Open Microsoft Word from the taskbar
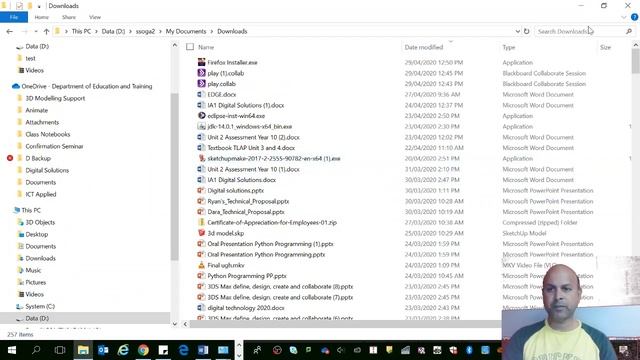Viewport: 640px width, 360px height. pos(203,350)
